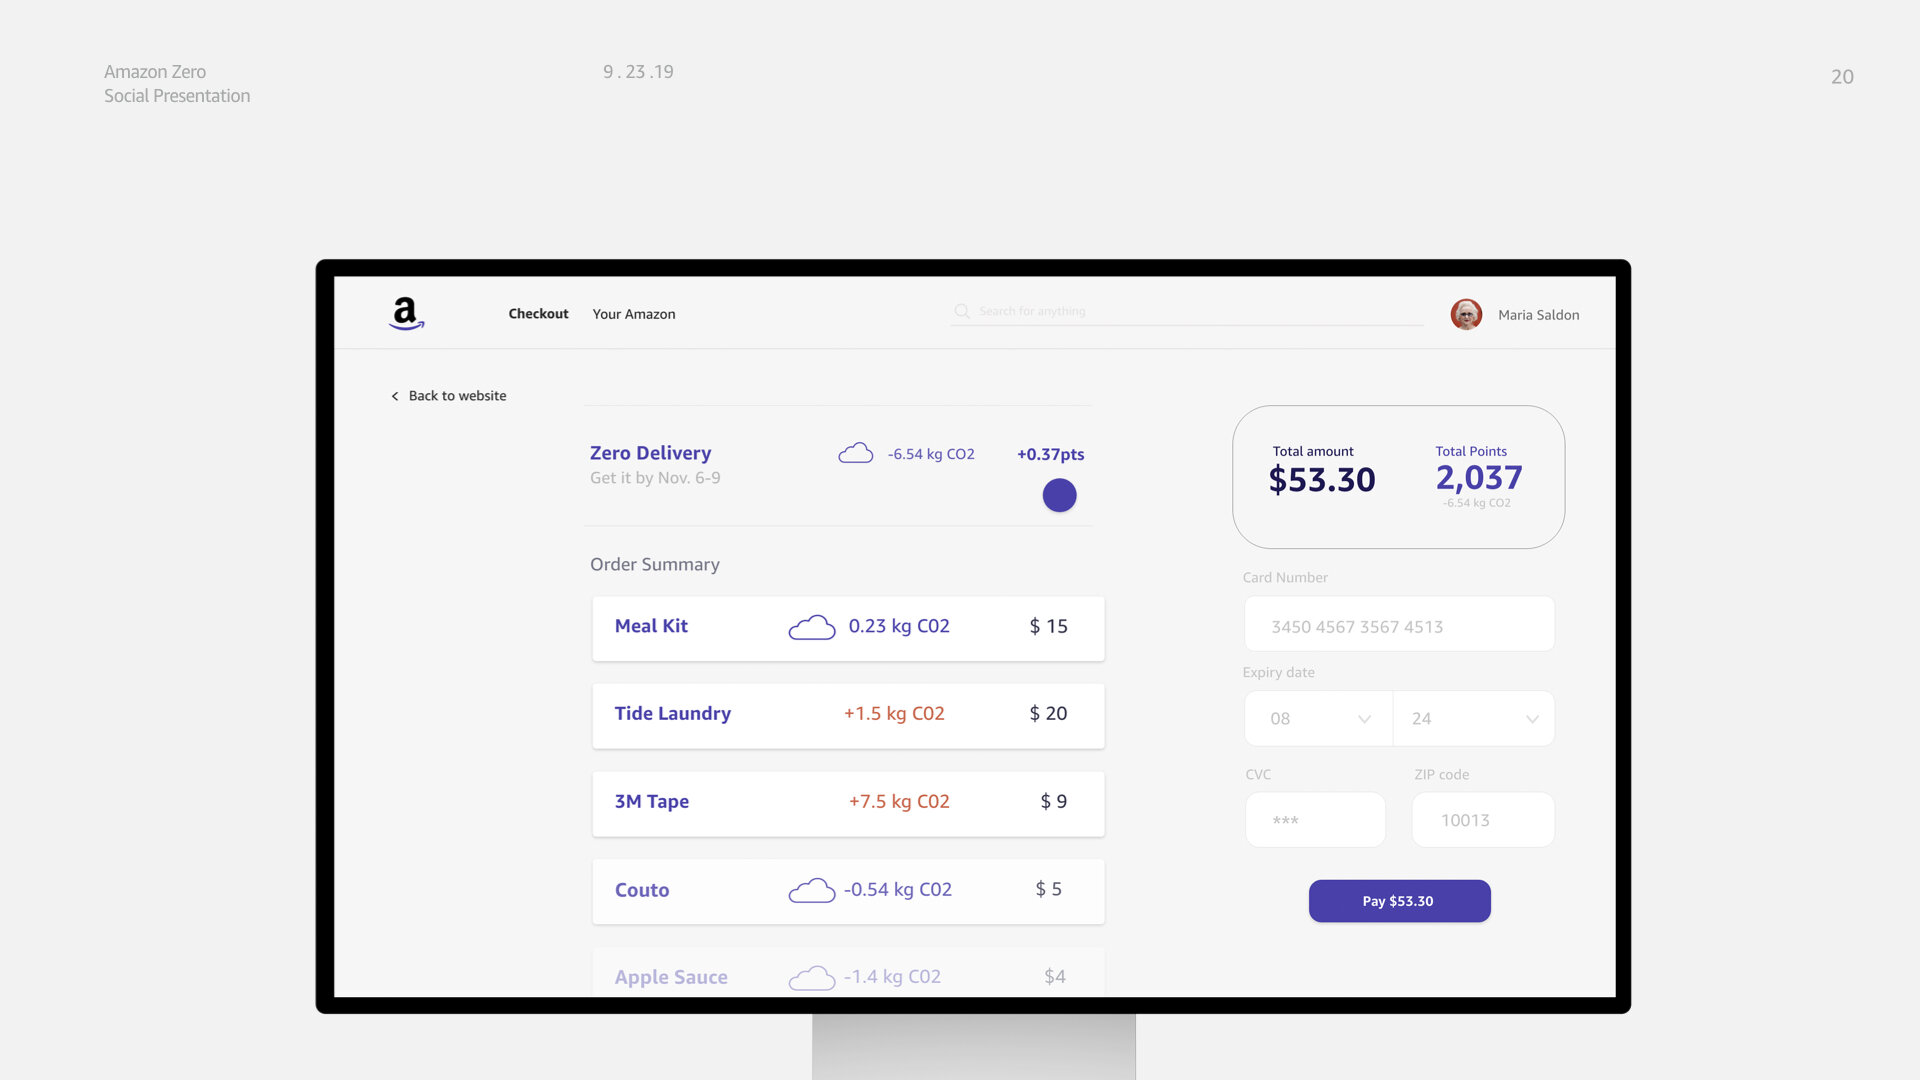This screenshot has height=1080, width=1920.
Task: Click the search magnifier icon
Action: (x=962, y=311)
